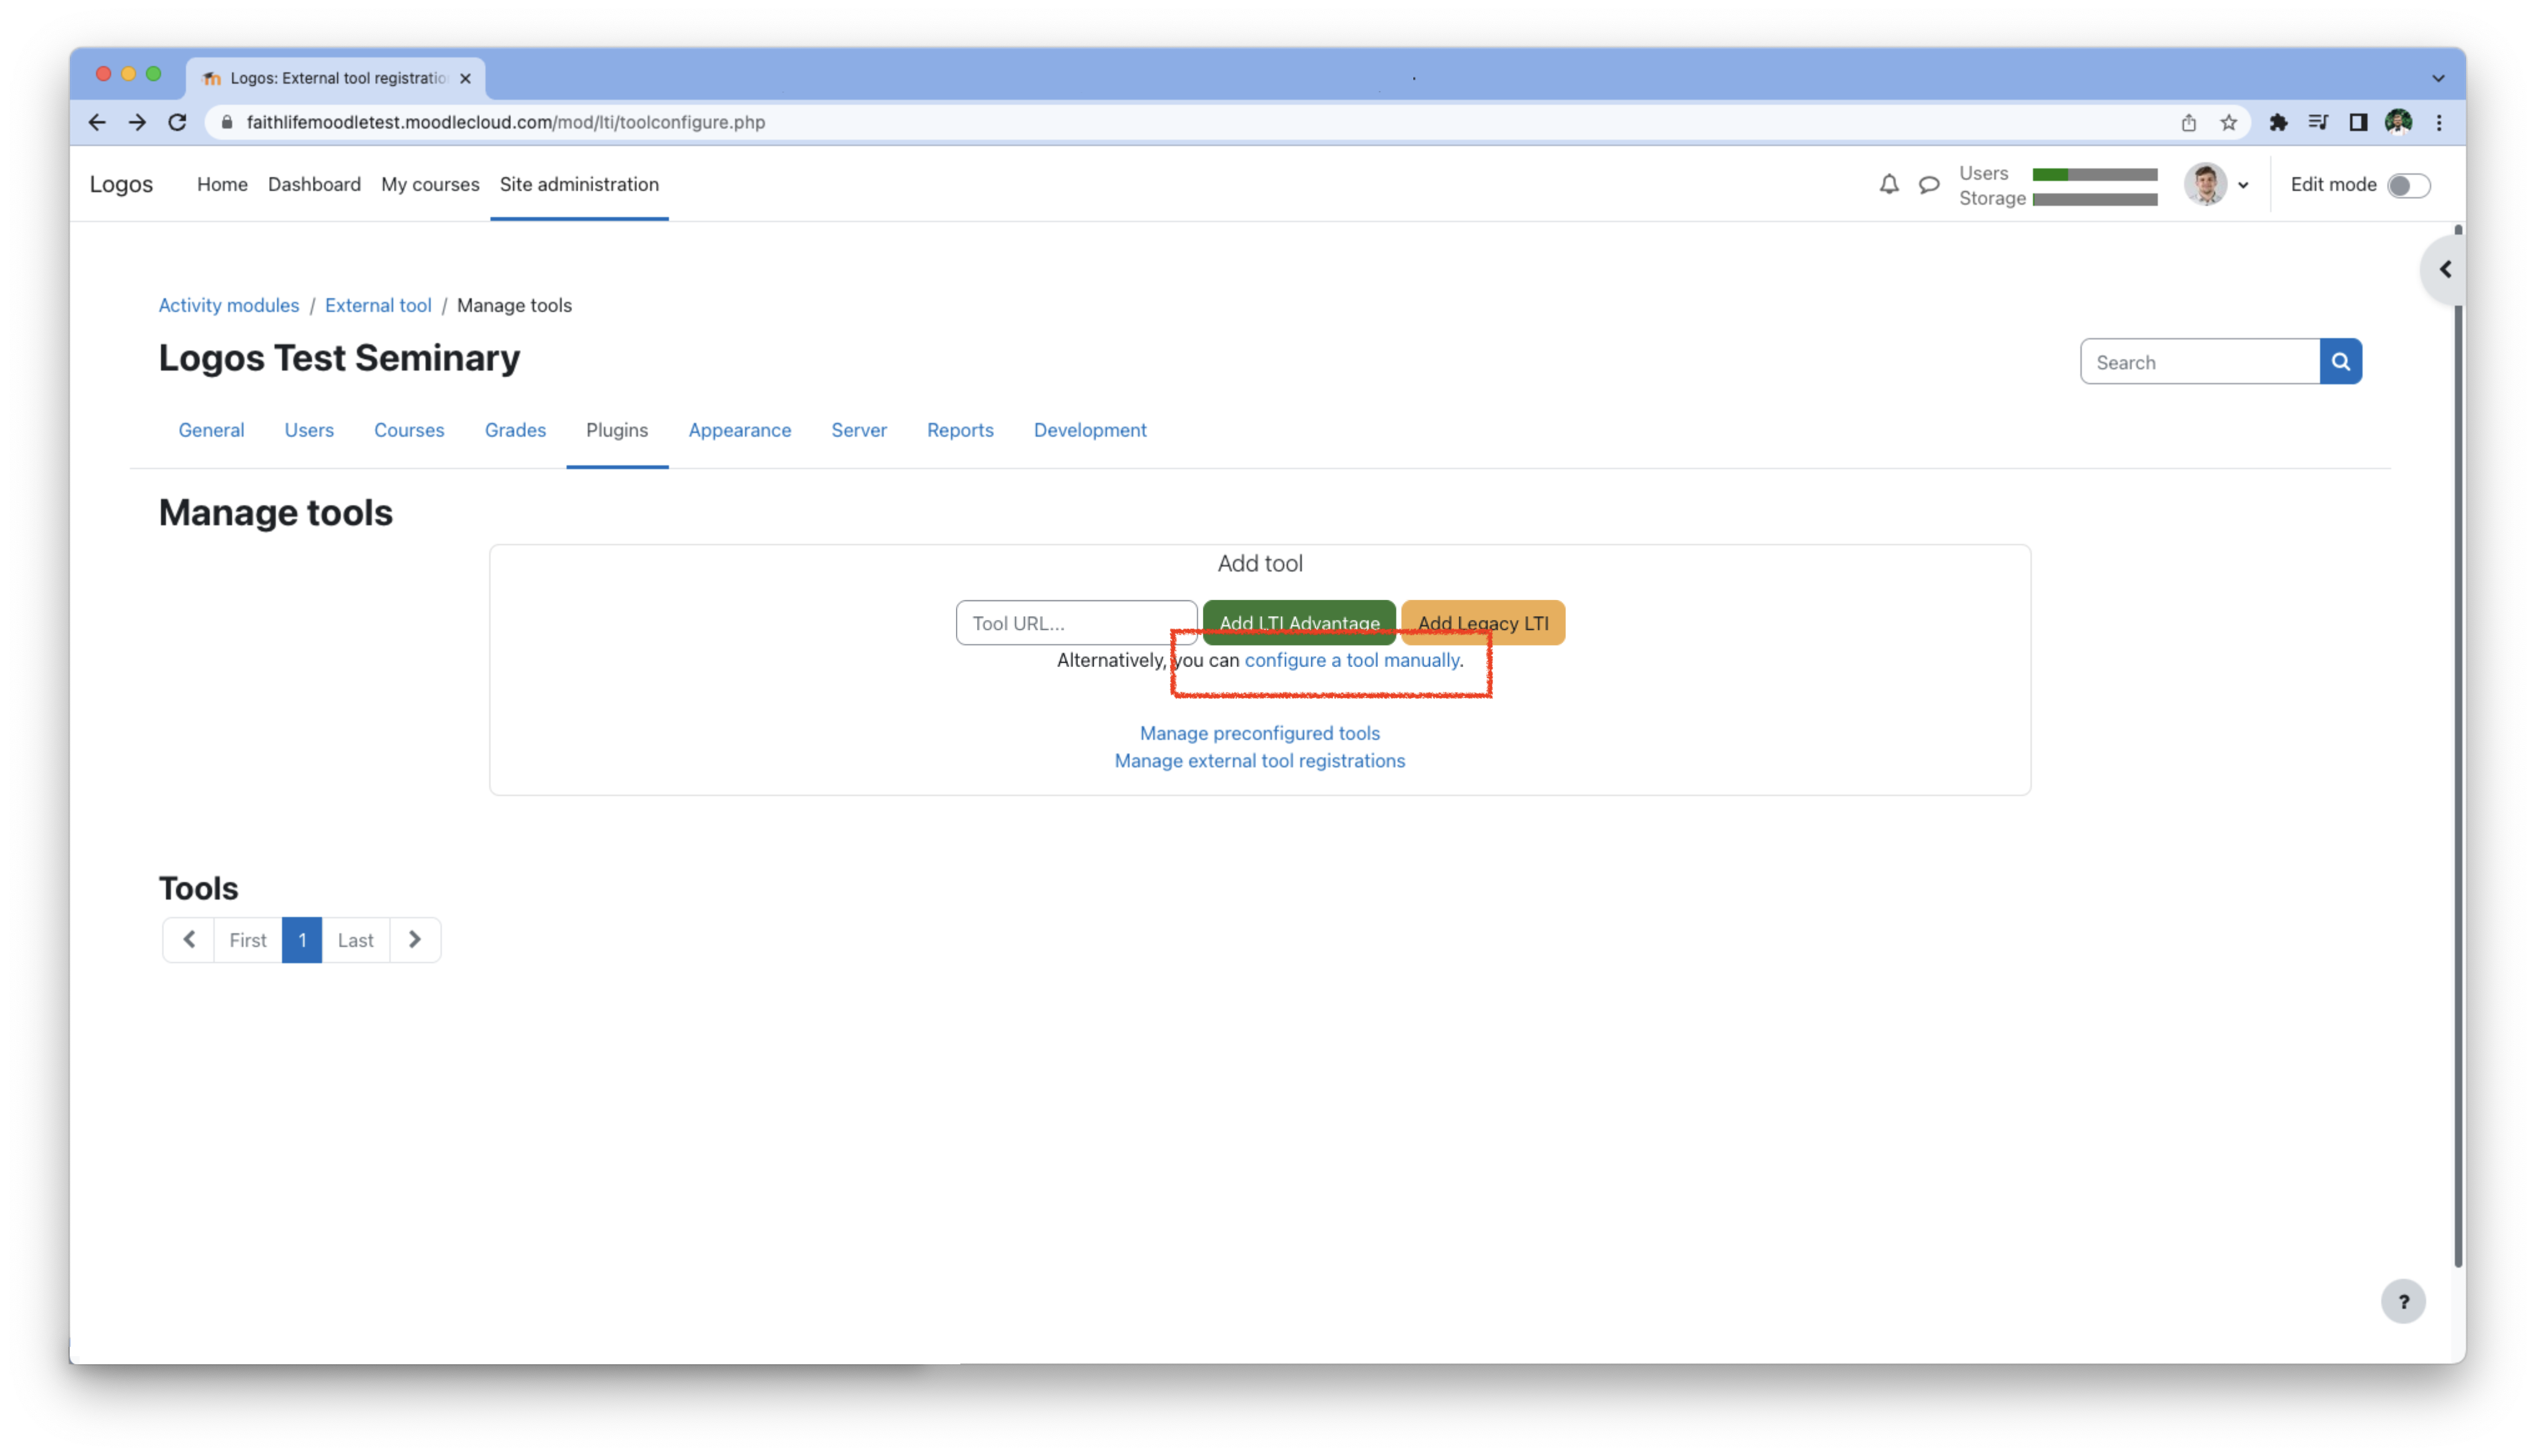Switch to the Plugins tab
The image size is (2536, 1456).
[x=617, y=430]
